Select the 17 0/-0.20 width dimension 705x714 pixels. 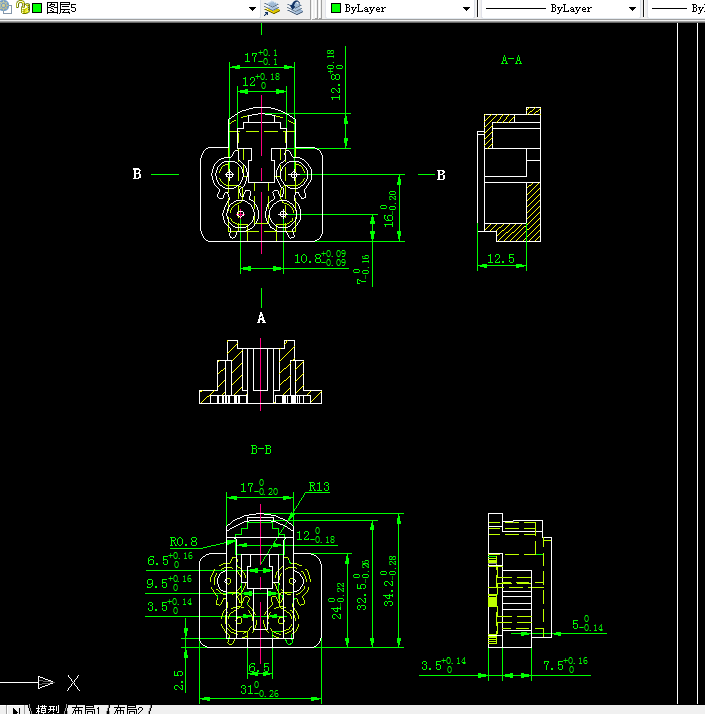259,487
